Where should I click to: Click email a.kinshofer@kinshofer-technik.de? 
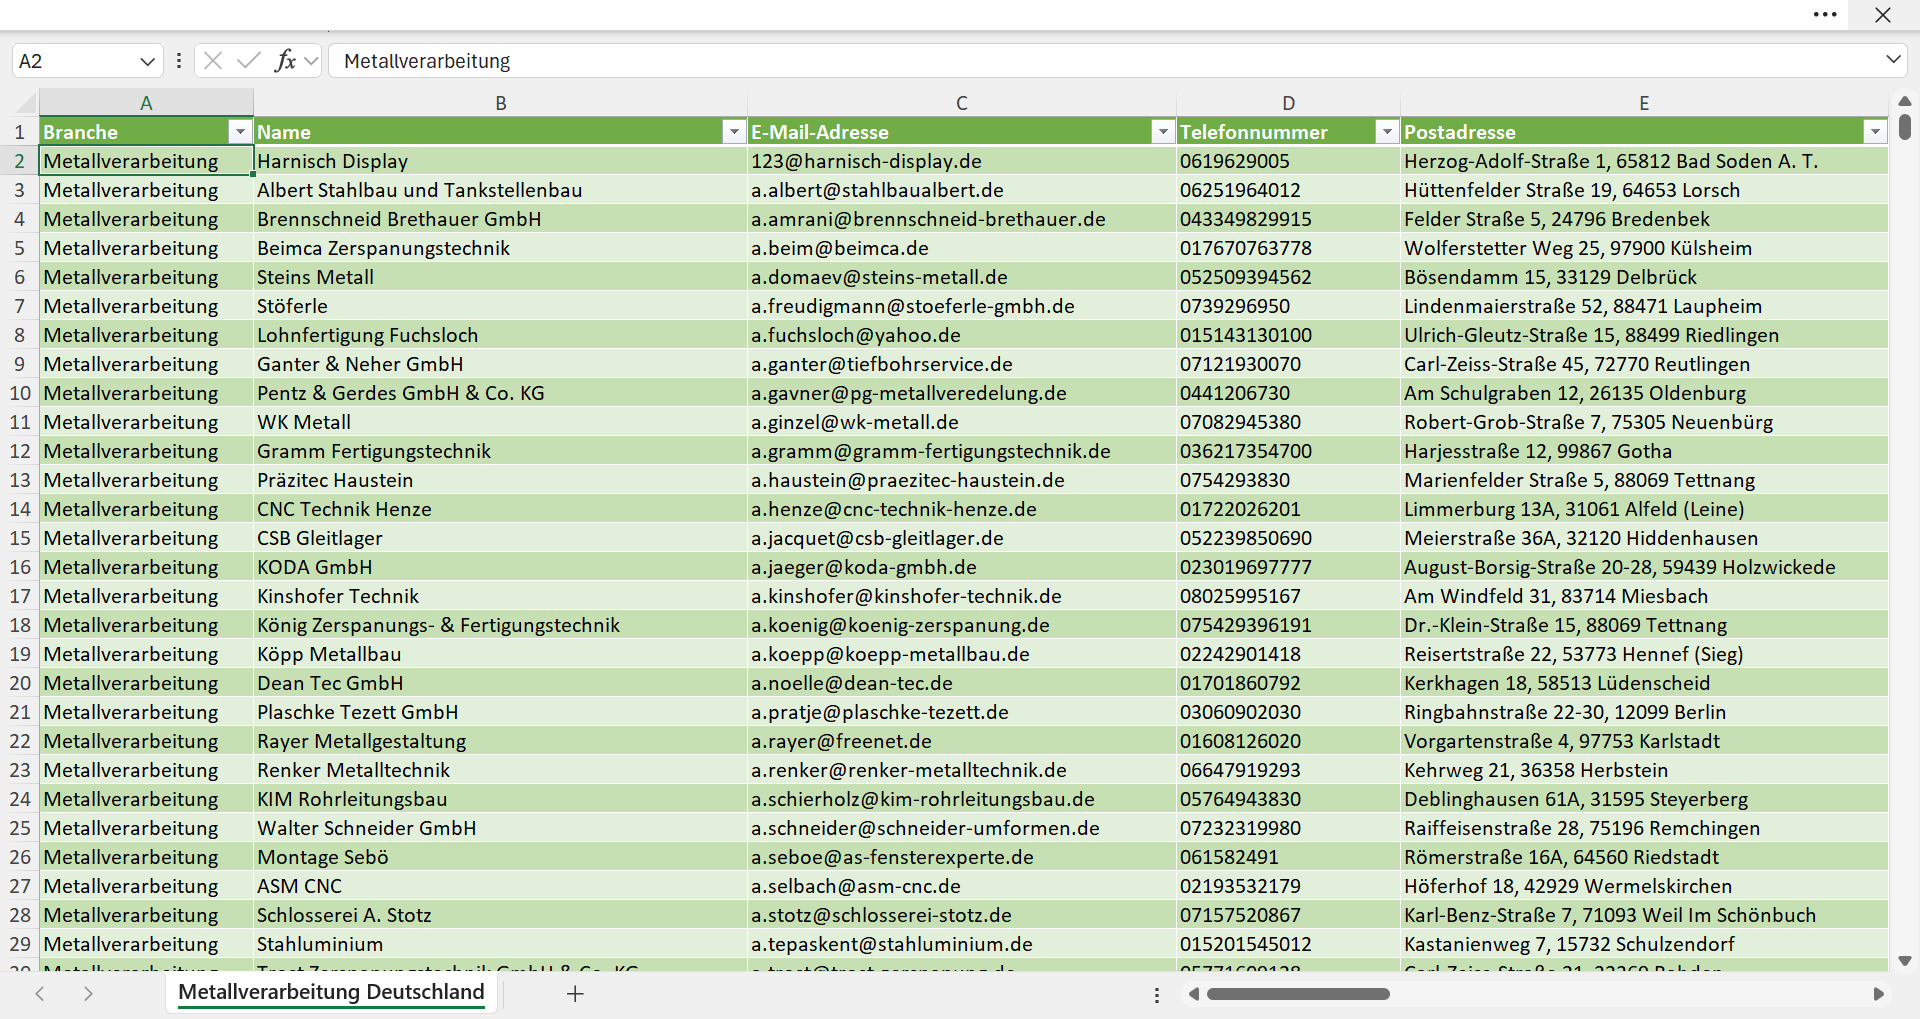point(962,596)
